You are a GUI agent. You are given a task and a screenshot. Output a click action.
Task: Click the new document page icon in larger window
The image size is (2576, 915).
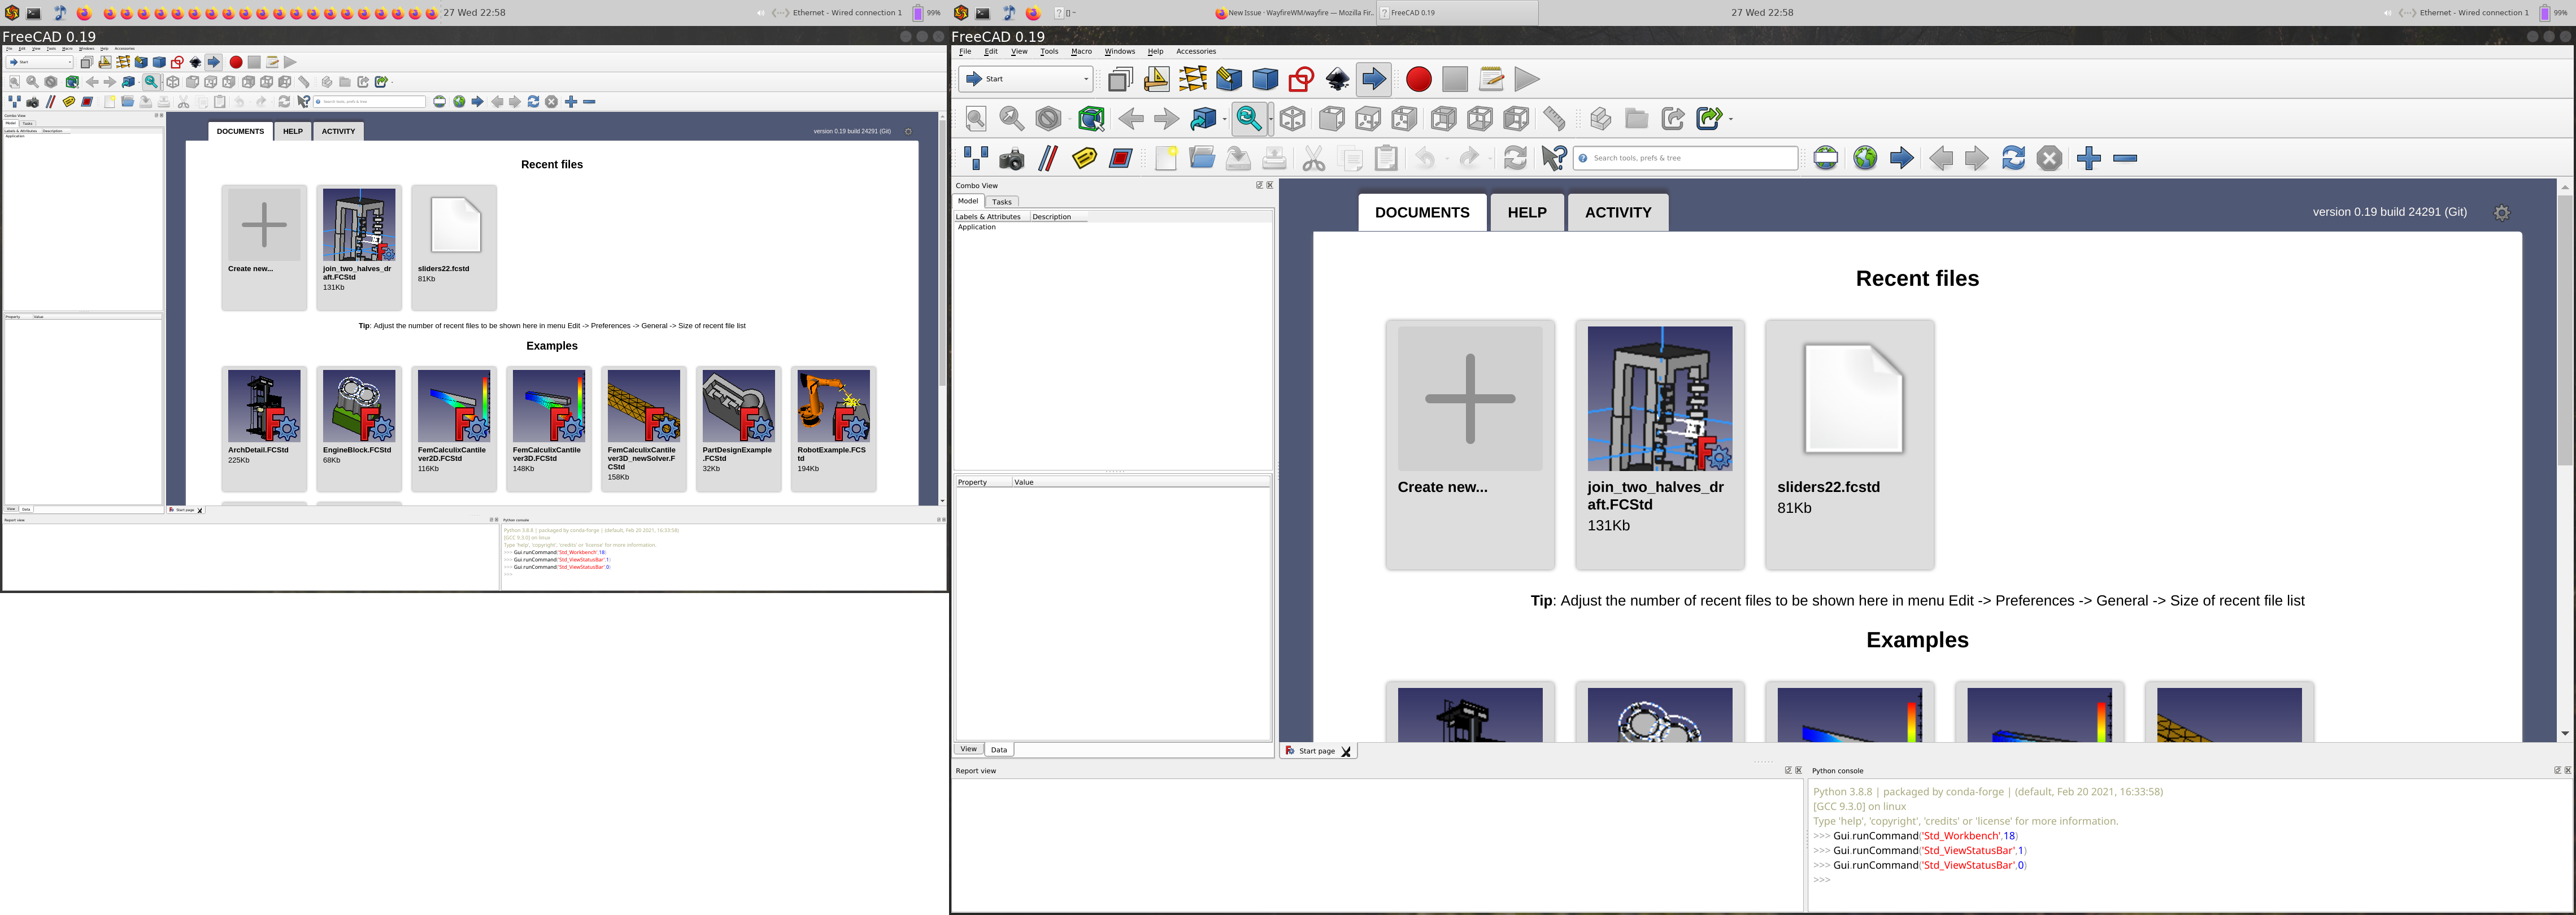1166,158
